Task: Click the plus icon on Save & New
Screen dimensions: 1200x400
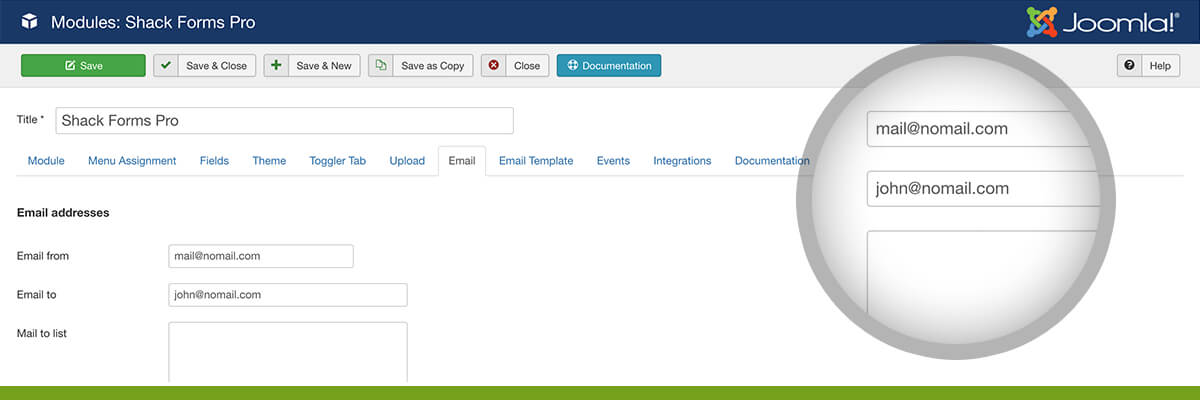Action: pos(276,66)
